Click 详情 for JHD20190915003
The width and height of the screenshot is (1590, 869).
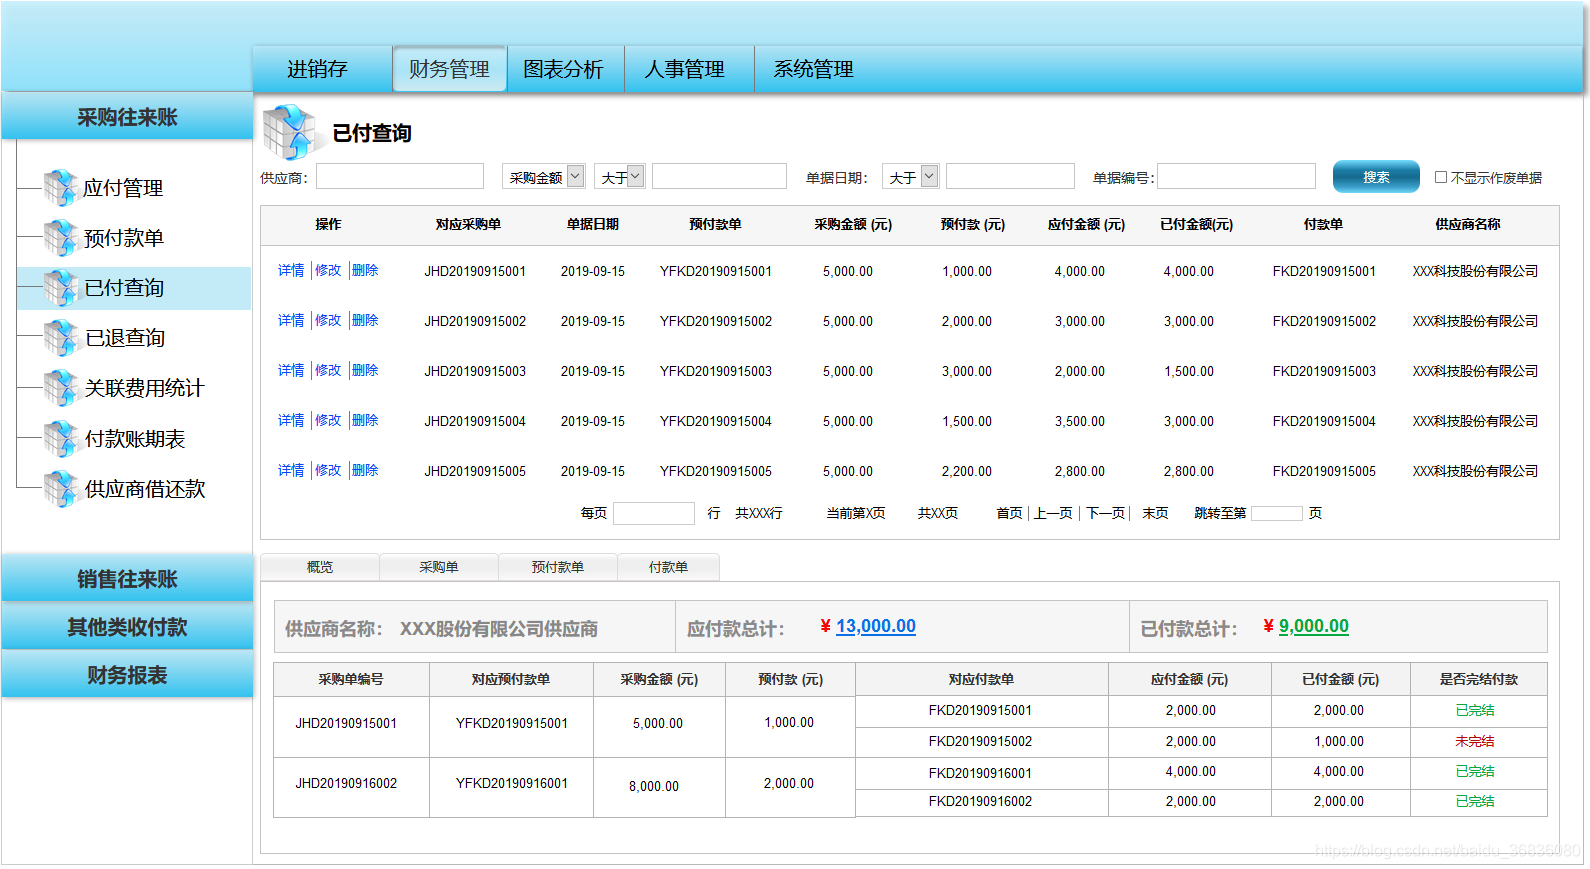[x=291, y=370]
